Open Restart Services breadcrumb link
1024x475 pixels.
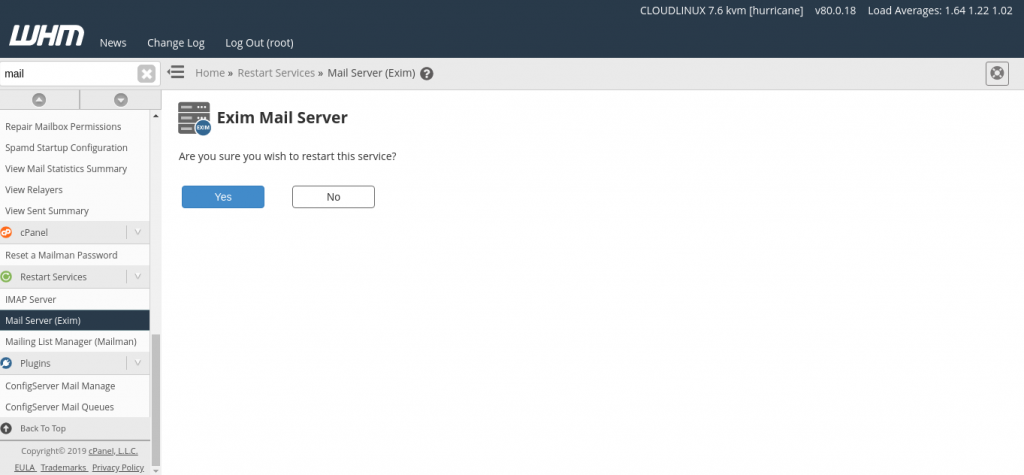point(276,73)
